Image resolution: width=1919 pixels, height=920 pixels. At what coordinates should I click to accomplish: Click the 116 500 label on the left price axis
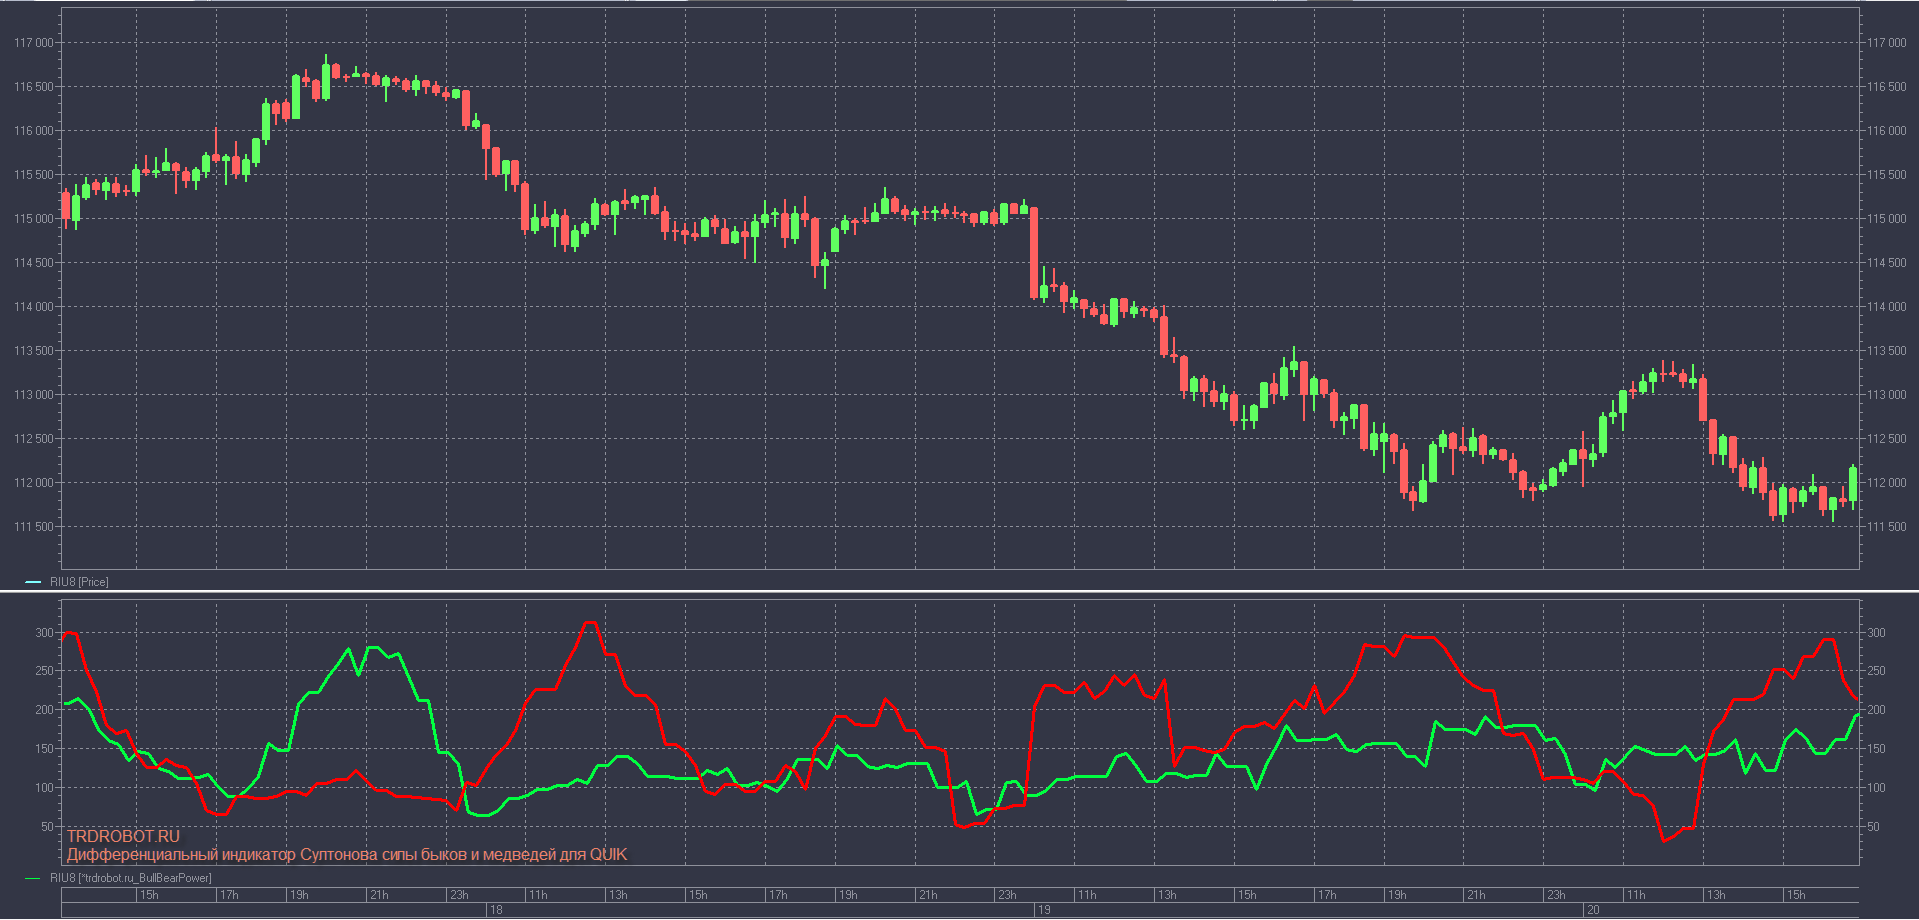35,87
